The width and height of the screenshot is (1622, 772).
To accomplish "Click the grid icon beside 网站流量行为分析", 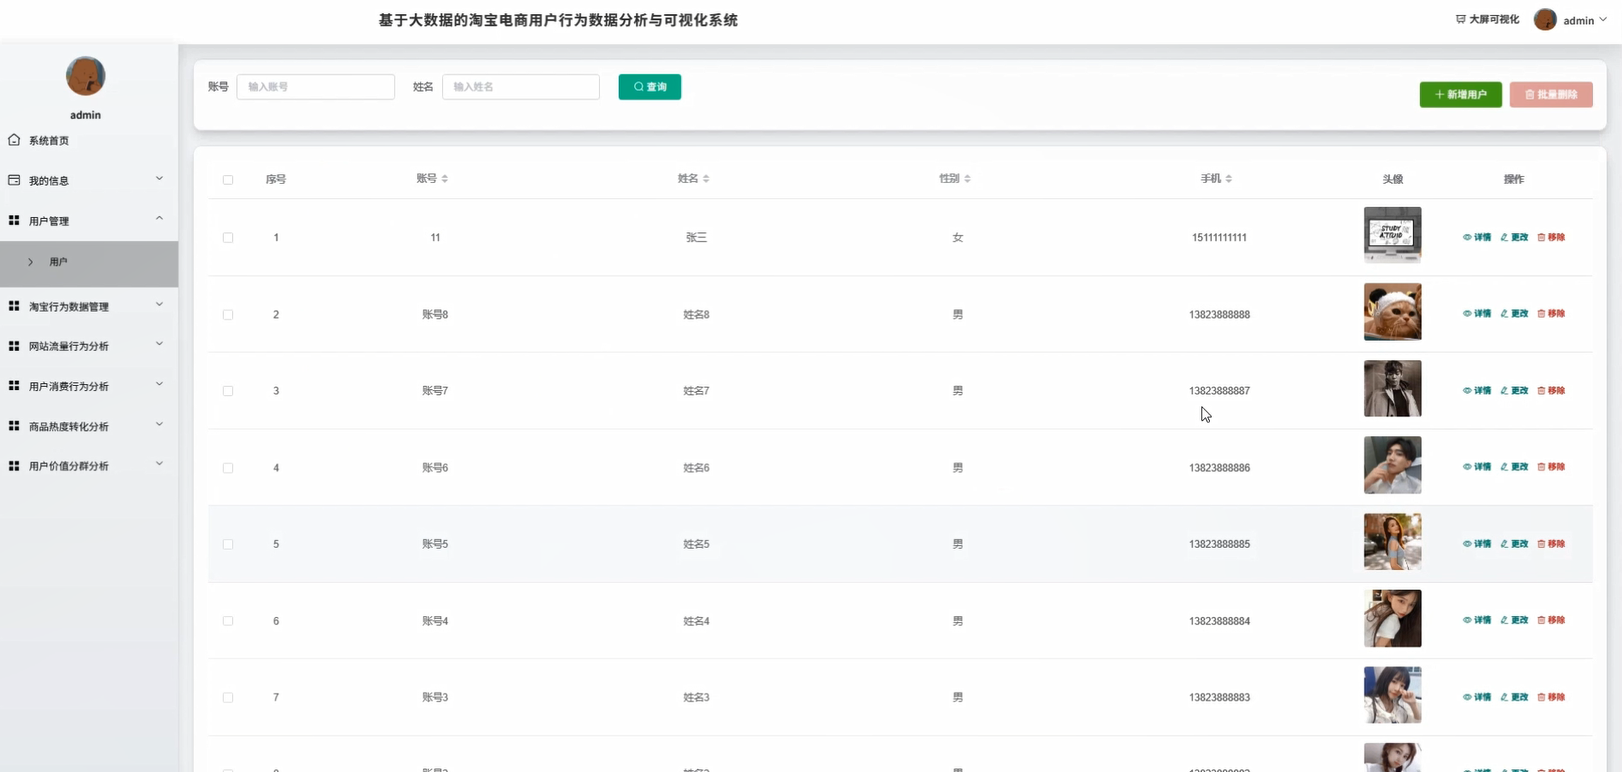I will coord(14,346).
